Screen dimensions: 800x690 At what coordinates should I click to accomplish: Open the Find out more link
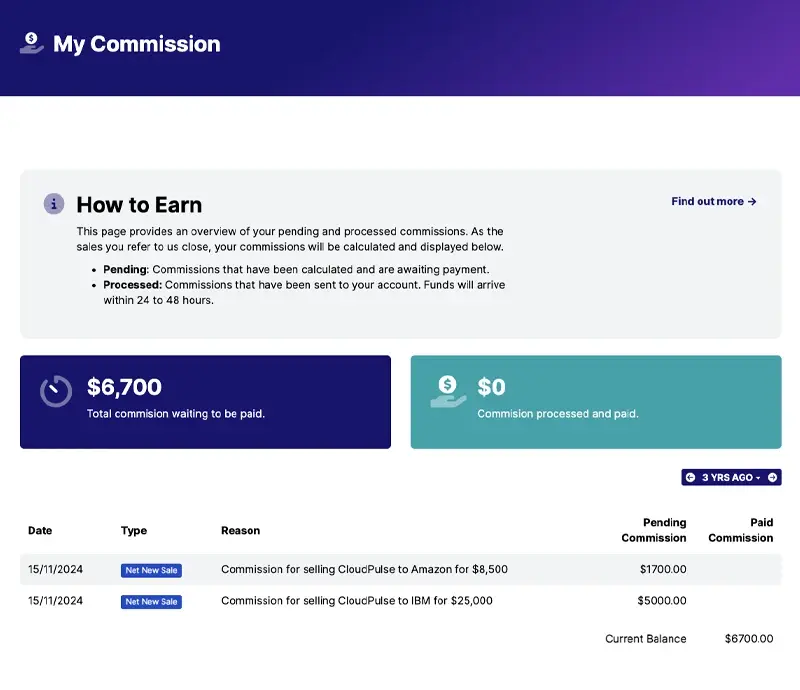[x=713, y=201]
